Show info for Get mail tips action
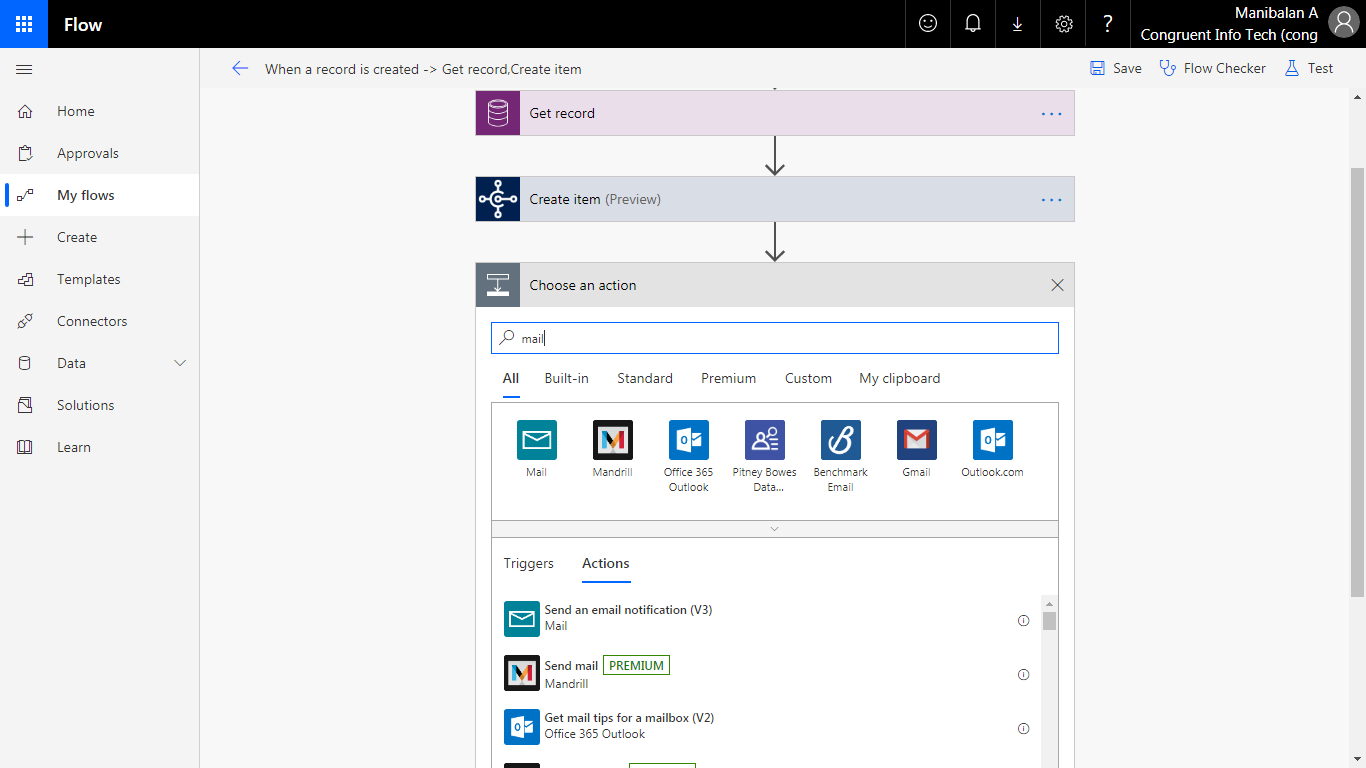 [1023, 728]
